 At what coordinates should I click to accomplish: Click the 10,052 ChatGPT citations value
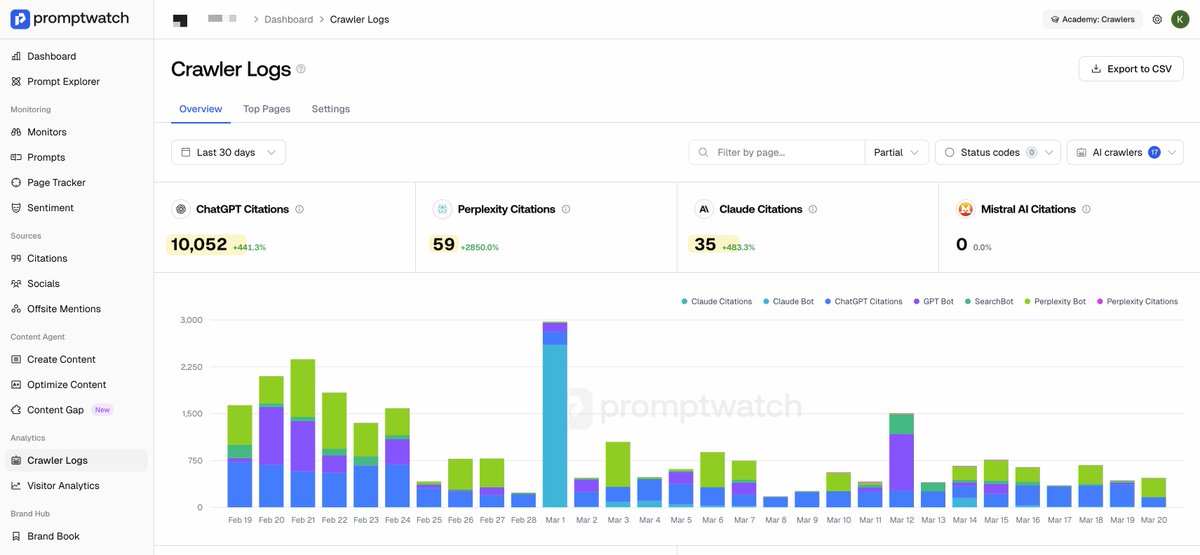[x=199, y=244]
